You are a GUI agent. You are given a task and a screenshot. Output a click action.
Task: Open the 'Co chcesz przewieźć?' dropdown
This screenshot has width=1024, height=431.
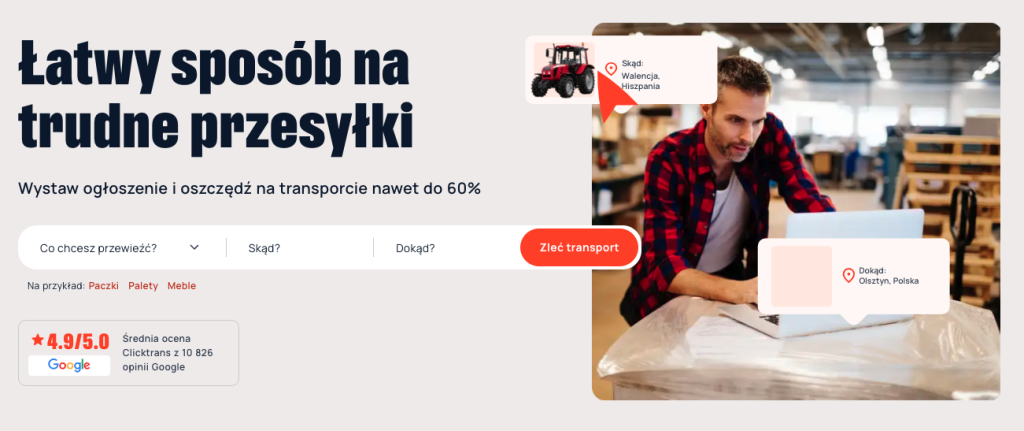pos(121,247)
